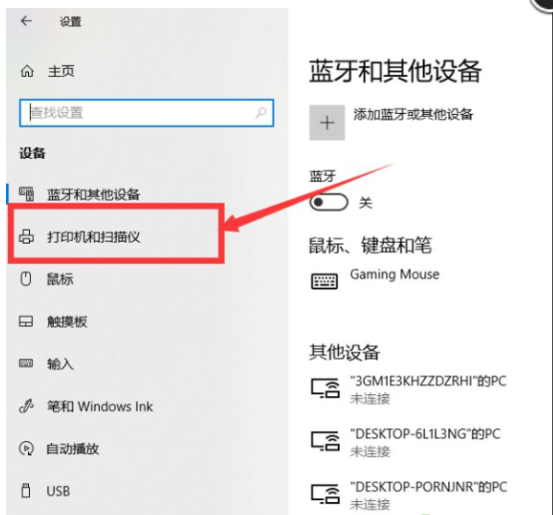Screen dimensions: 553x515
Task: Click the icon beside DESKTOP-6L1L3NG PC
Action: (325, 441)
